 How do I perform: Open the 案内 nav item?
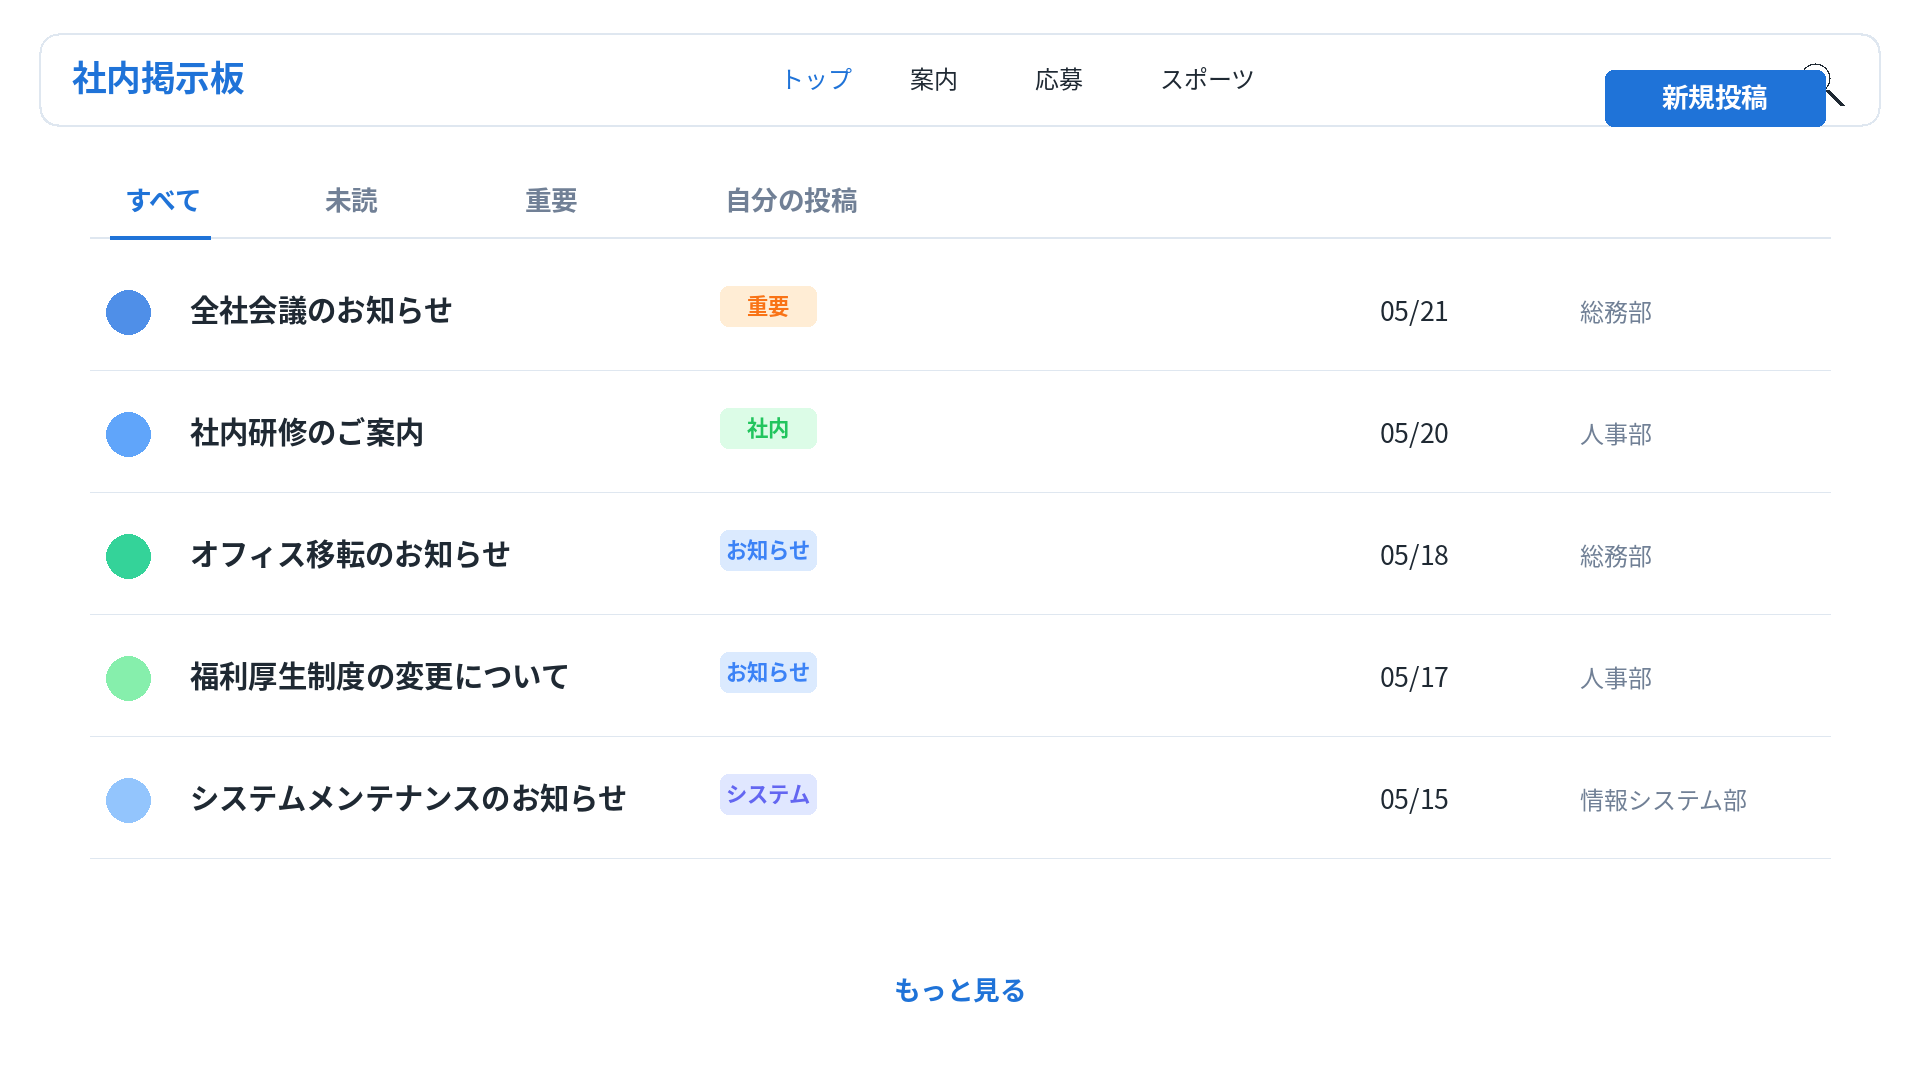tap(934, 79)
